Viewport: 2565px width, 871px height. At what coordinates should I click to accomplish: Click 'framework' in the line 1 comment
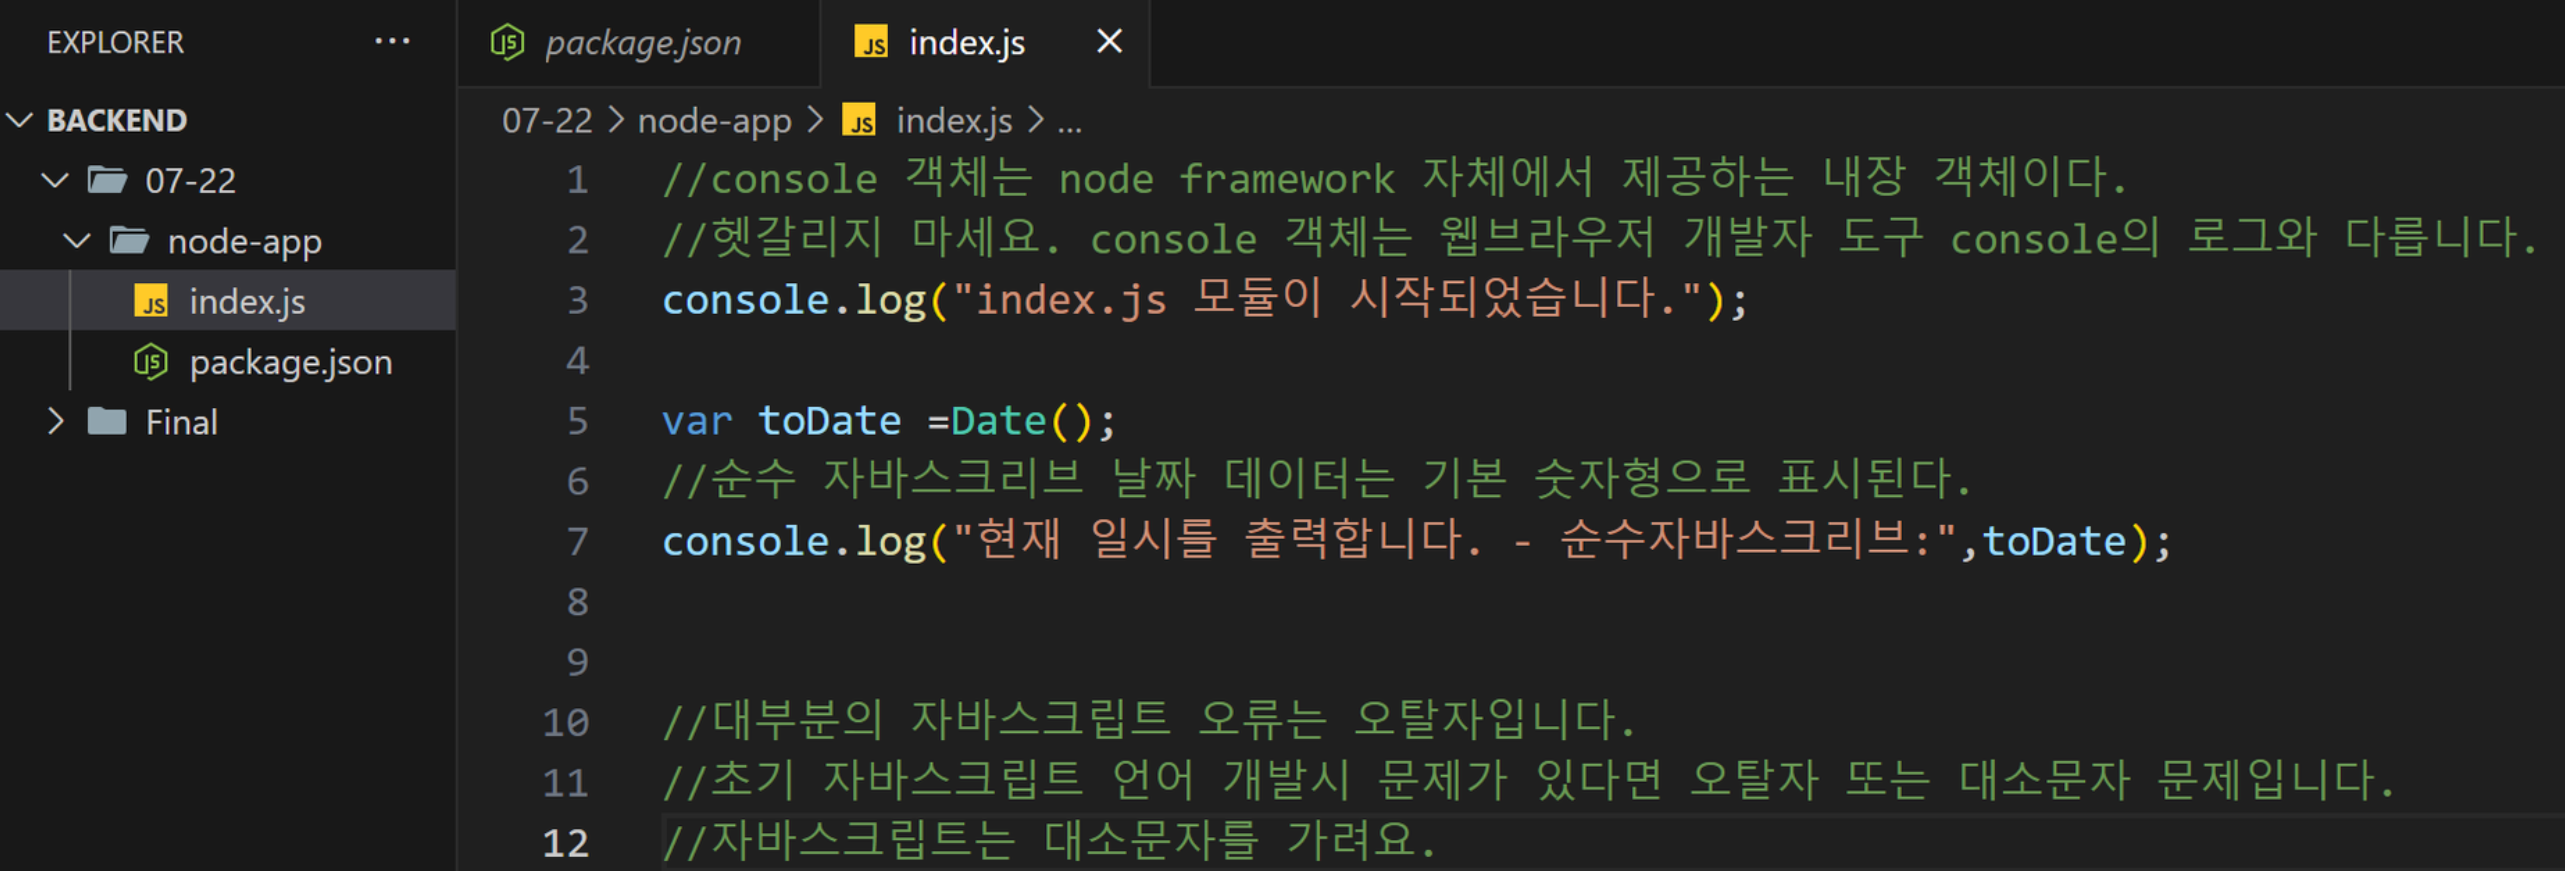[x=1286, y=180]
